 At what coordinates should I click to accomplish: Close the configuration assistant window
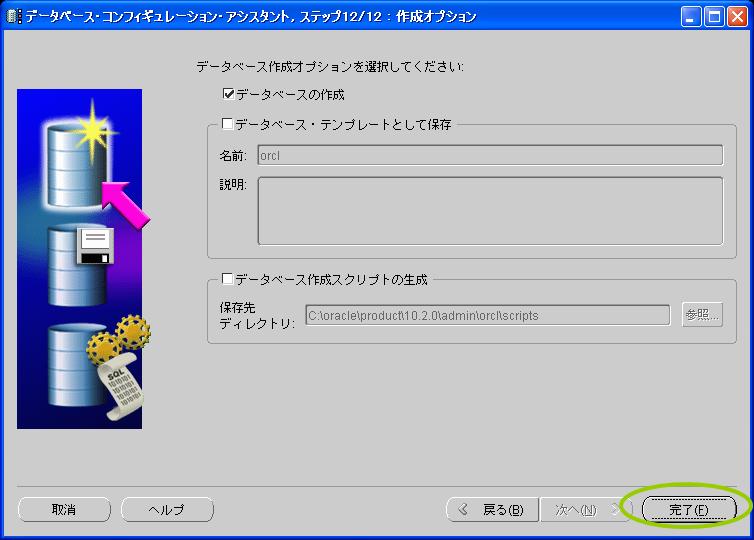pos(737,17)
